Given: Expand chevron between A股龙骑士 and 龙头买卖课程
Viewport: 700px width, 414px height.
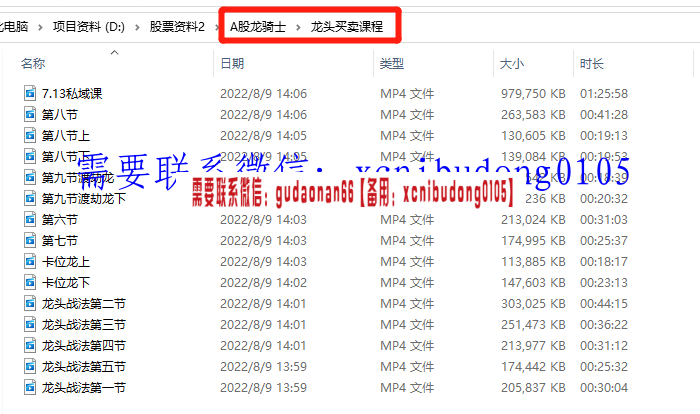Looking at the screenshot, I should (x=298, y=28).
